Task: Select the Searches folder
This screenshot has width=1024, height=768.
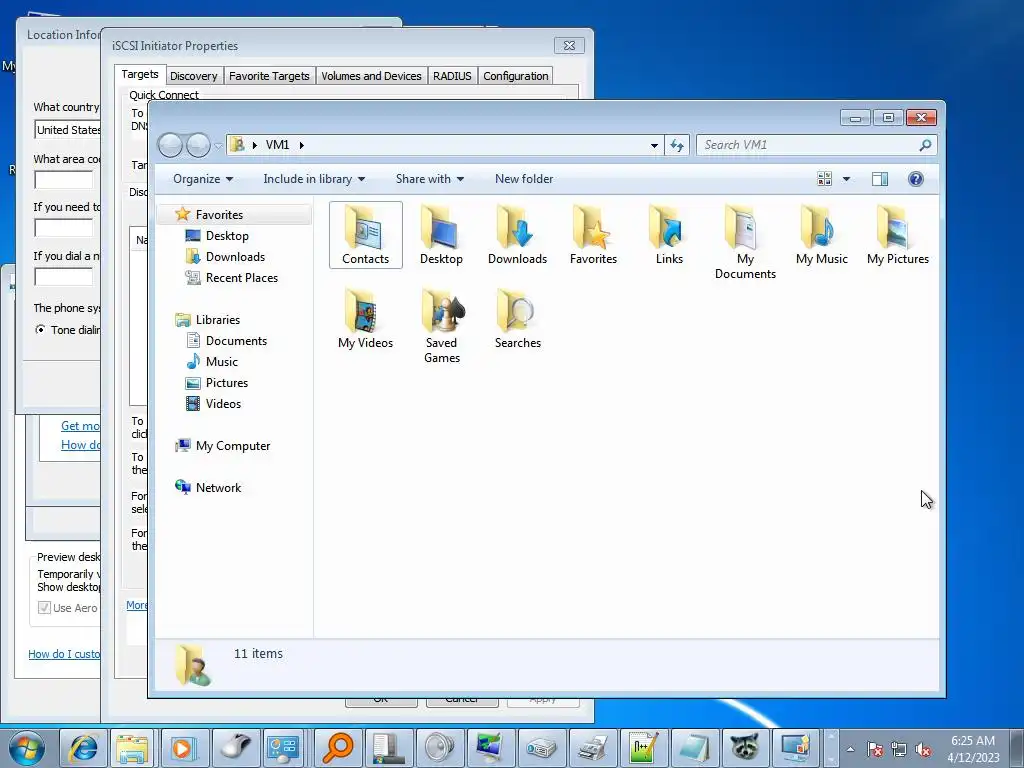Action: (517, 319)
